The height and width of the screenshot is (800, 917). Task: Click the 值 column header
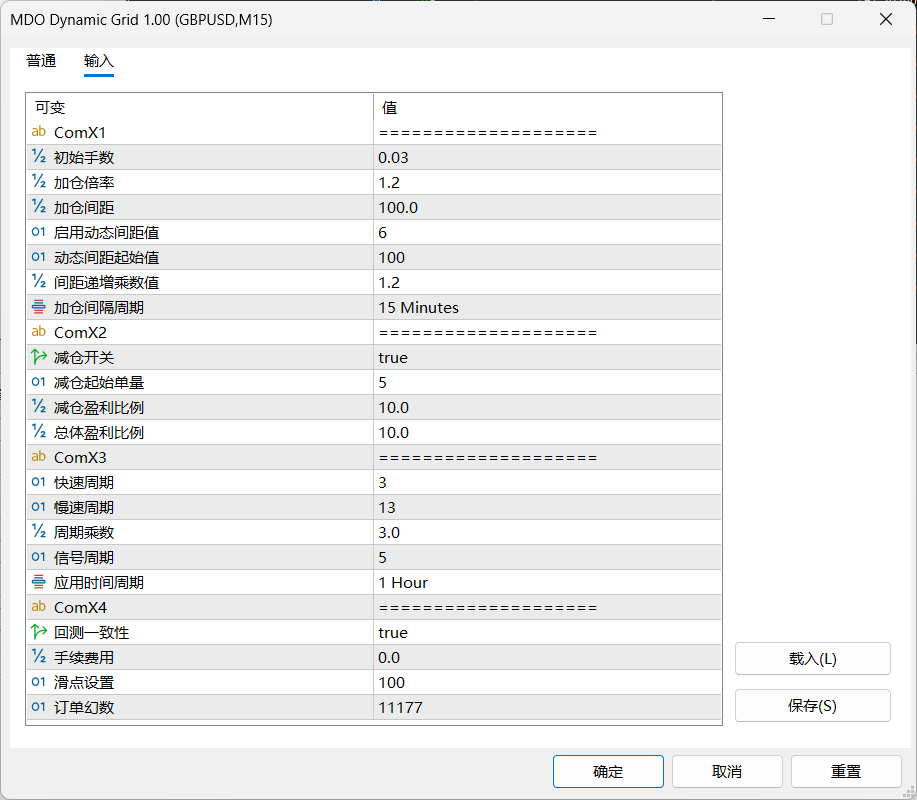[547, 107]
